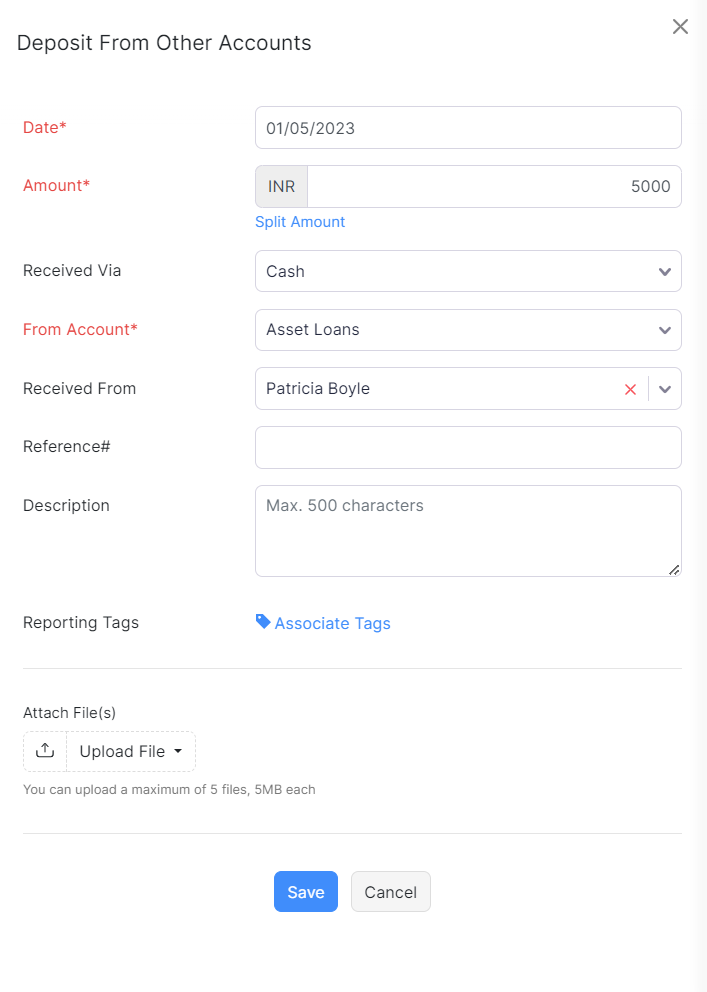Image resolution: width=707 pixels, height=992 pixels.
Task: Click the blue tag icon beside Associate Tags
Action: pos(261,622)
